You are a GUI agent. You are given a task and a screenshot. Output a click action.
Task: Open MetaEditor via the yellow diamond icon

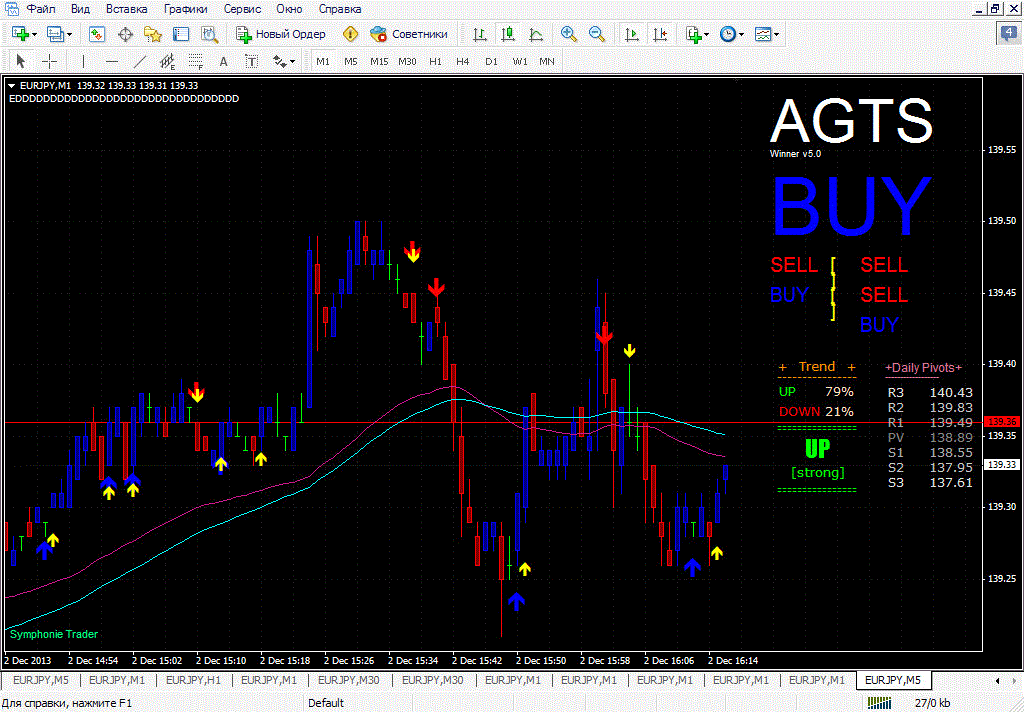point(351,34)
